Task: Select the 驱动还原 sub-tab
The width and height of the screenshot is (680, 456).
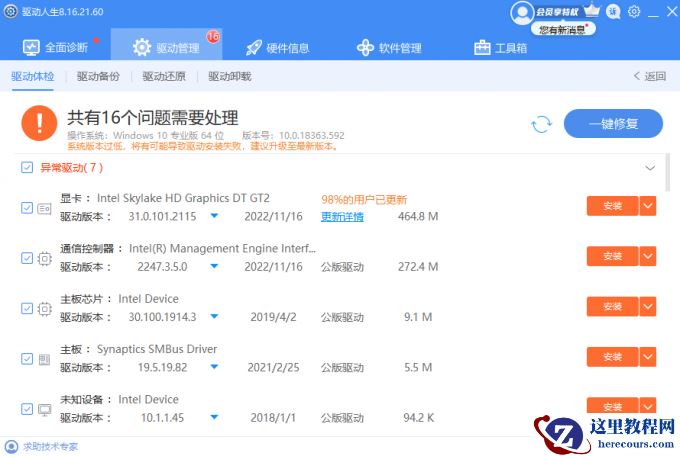Action: click(164, 76)
